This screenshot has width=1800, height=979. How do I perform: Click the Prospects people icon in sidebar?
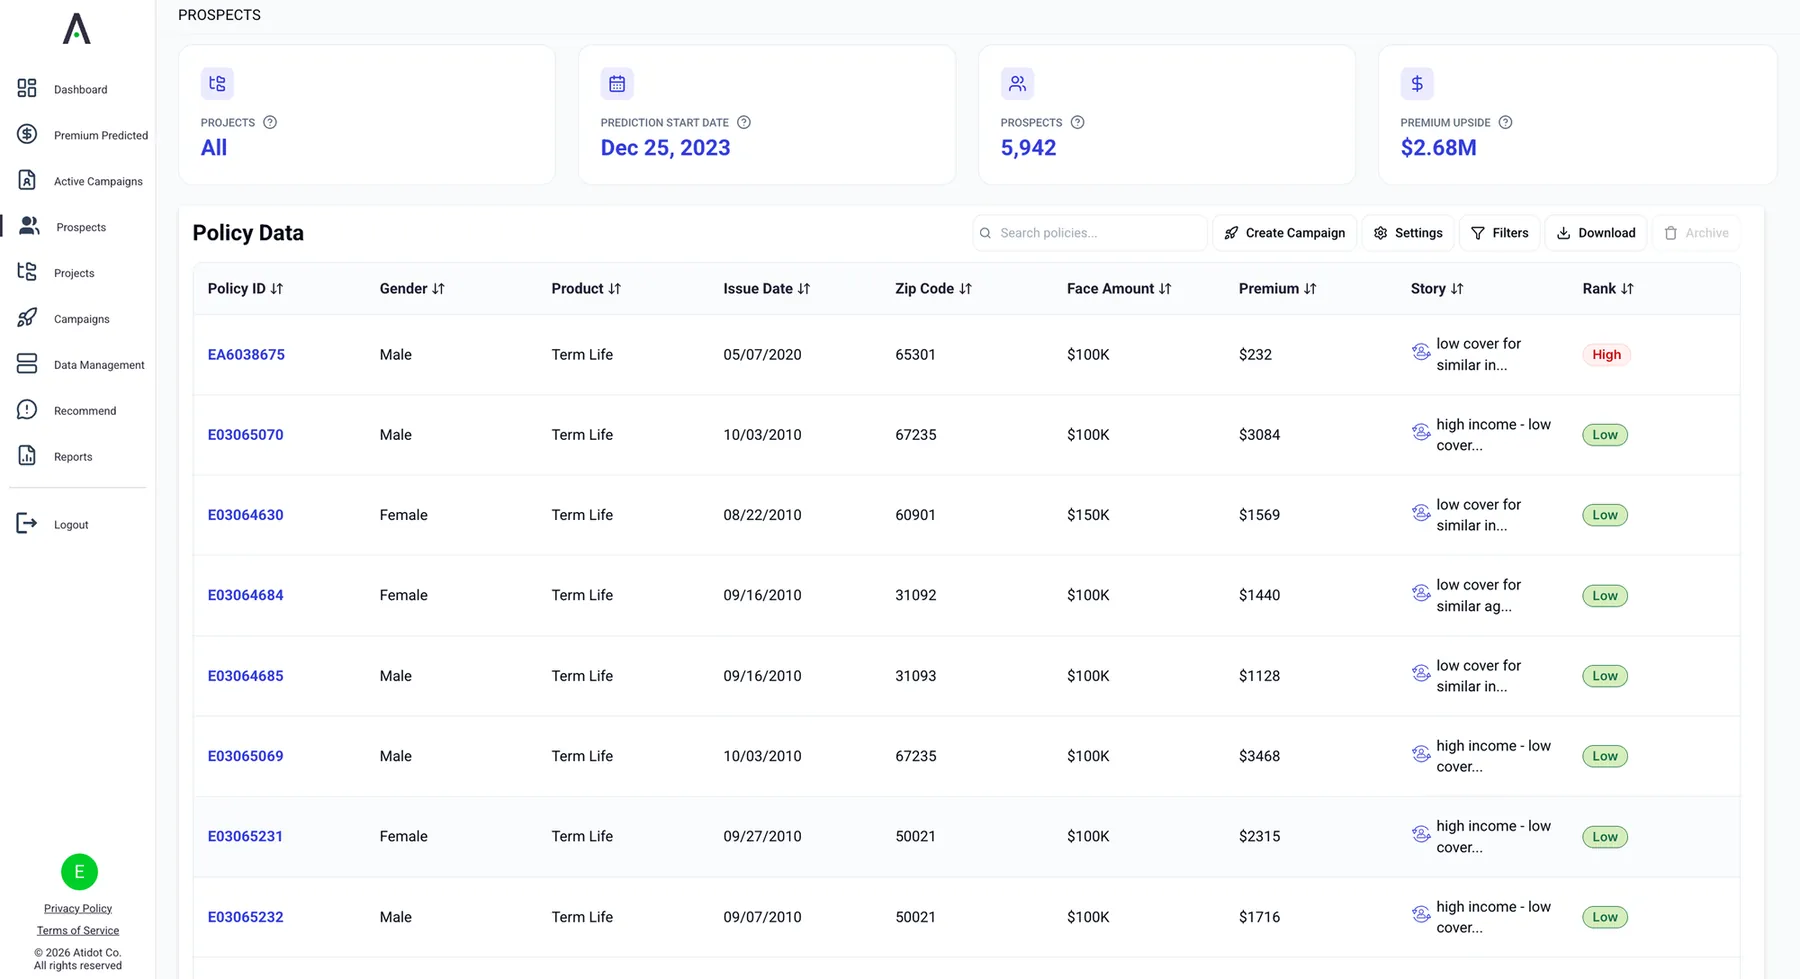[30, 226]
